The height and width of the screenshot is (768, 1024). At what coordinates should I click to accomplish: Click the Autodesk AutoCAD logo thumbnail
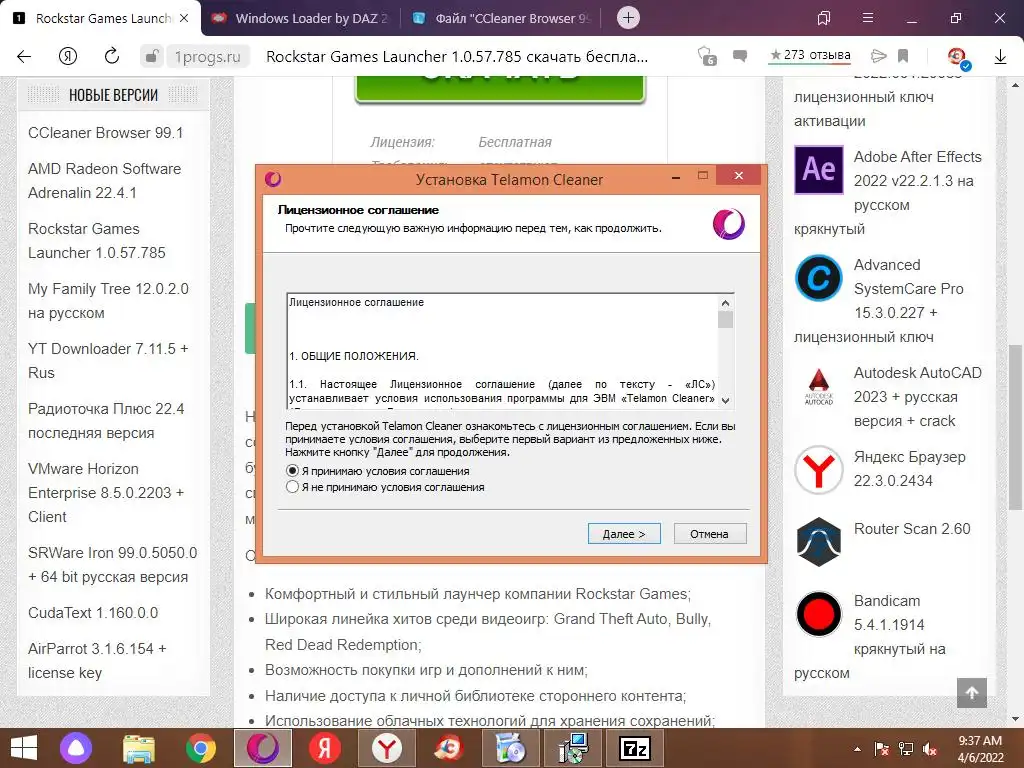[818, 385]
